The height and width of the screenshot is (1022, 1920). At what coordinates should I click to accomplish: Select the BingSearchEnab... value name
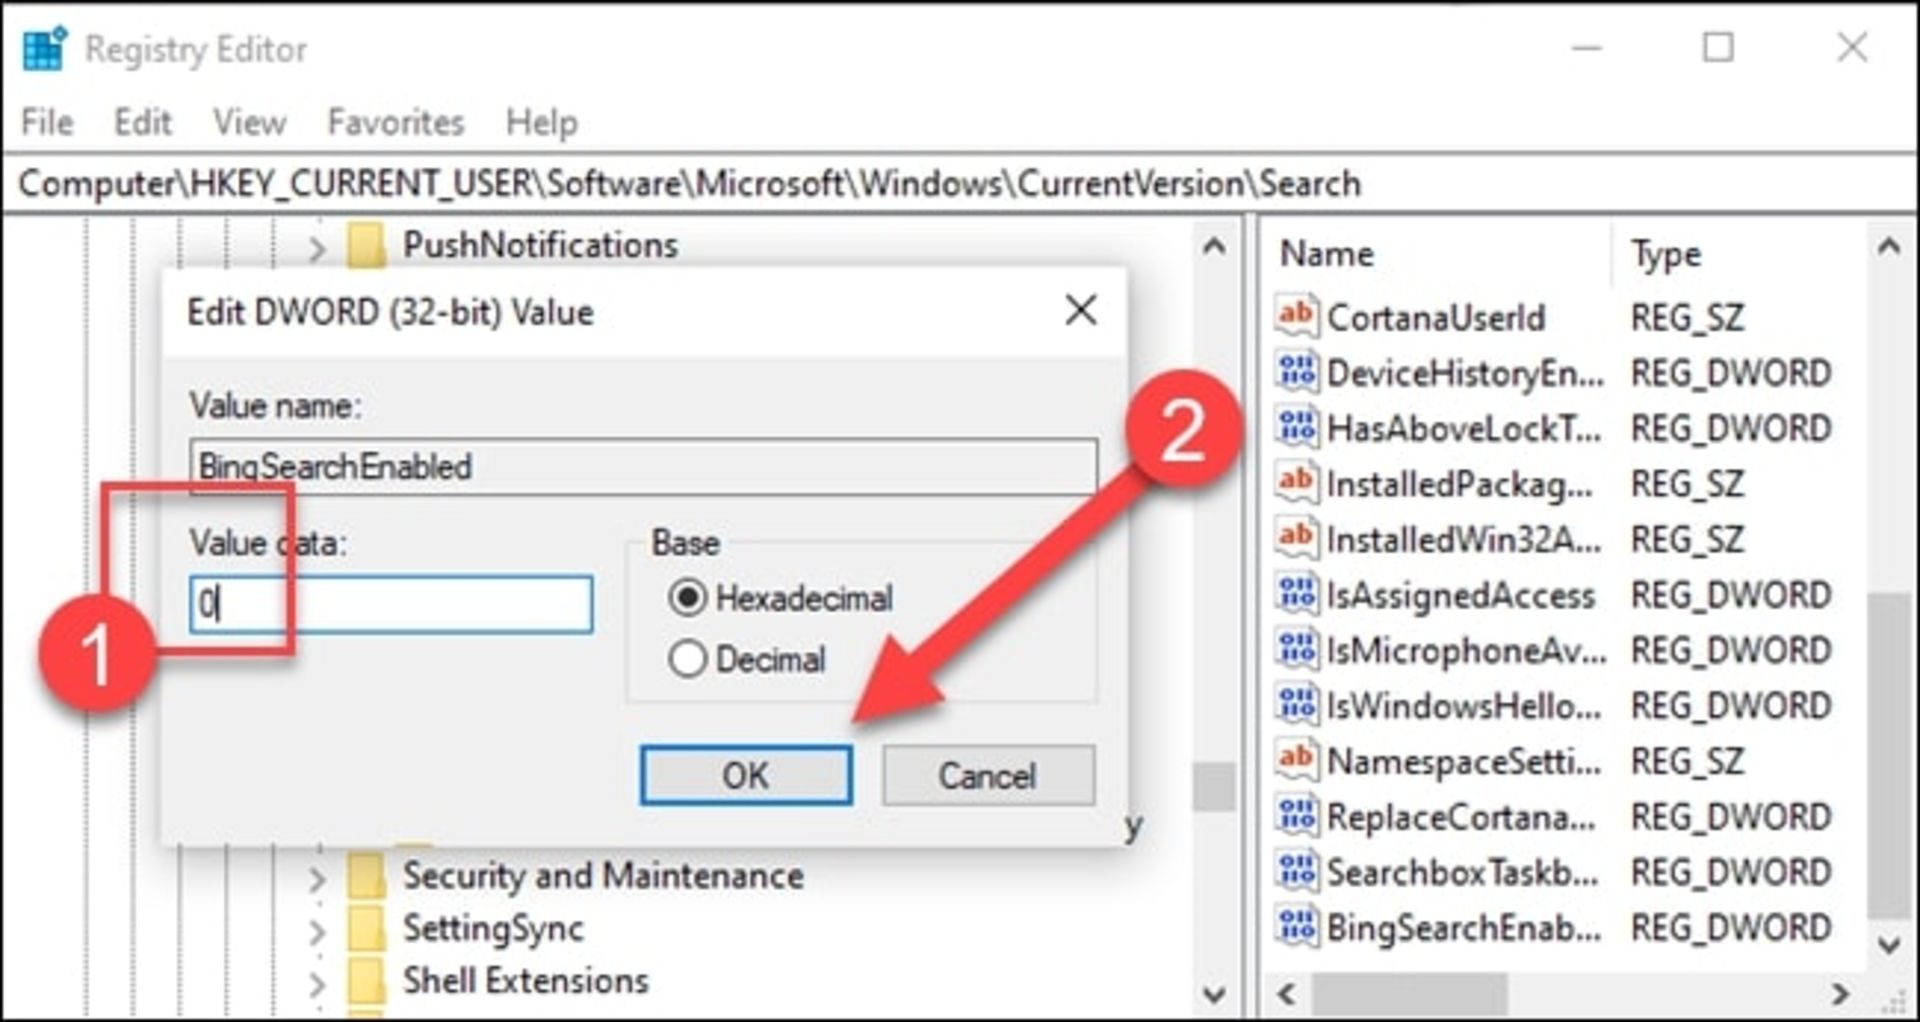[x=1464, y=928]
